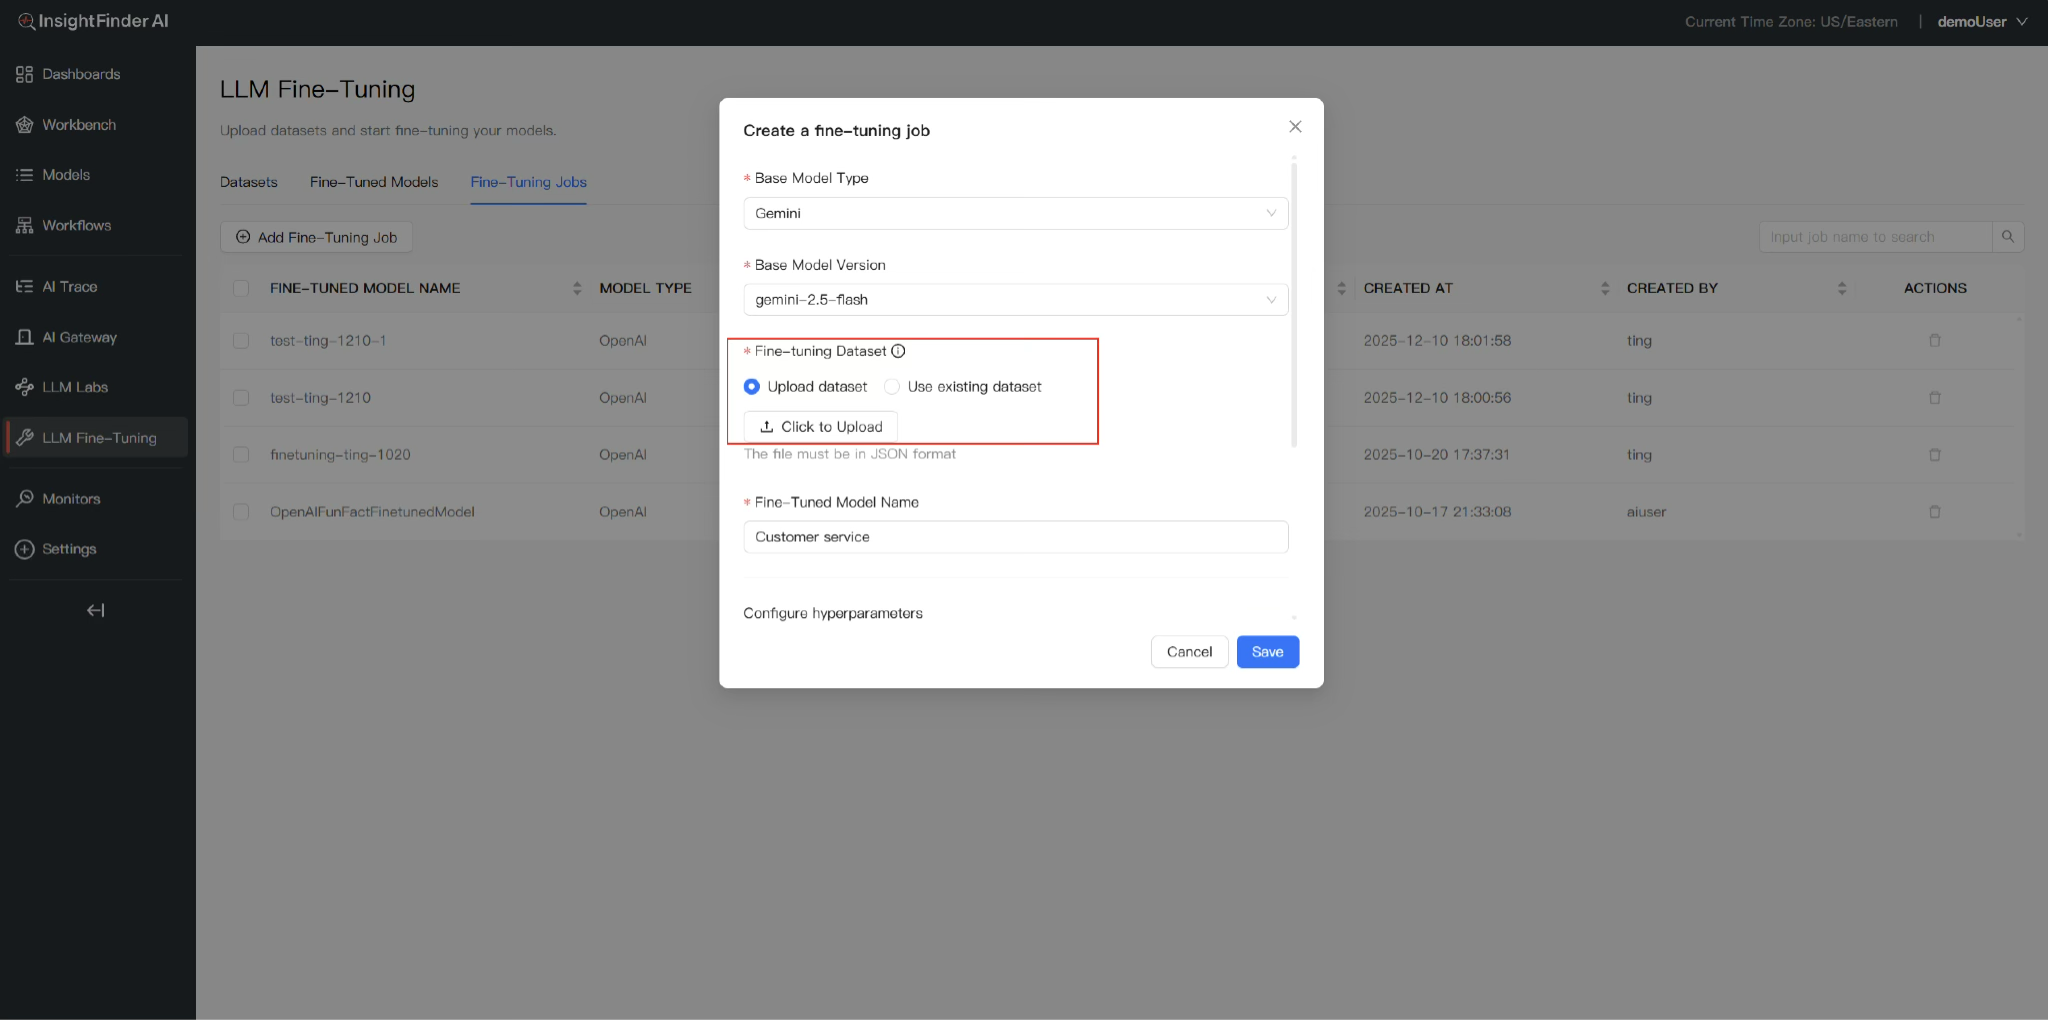Expand the Base Model Version dropdown

pyautogui.click(x=1015, y=300)
